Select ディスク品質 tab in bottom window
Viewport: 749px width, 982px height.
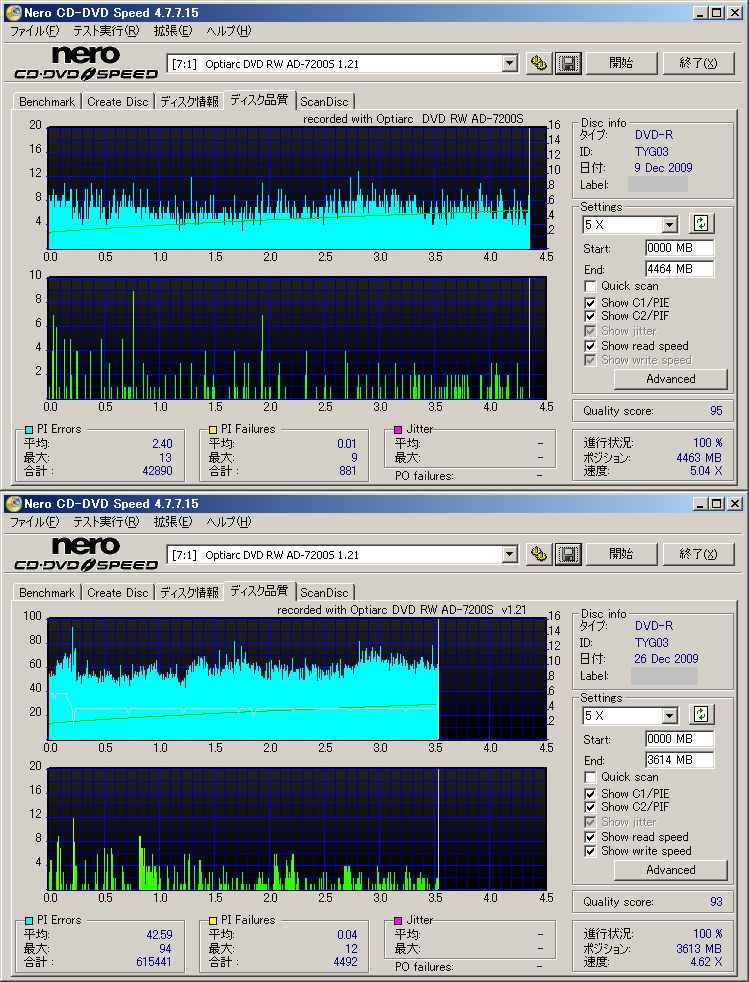(x=259, y=591)
